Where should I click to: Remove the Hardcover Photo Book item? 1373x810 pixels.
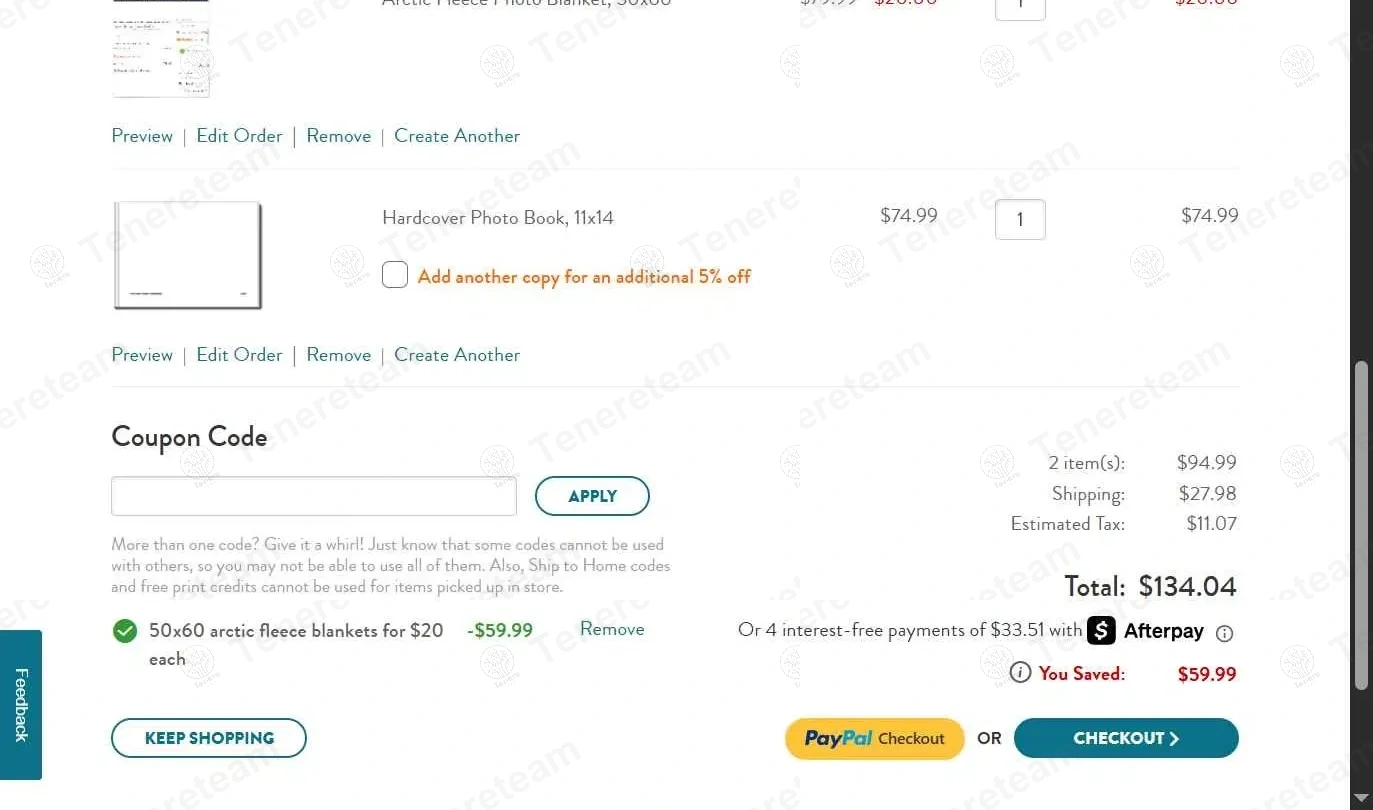tap(338, 355)
